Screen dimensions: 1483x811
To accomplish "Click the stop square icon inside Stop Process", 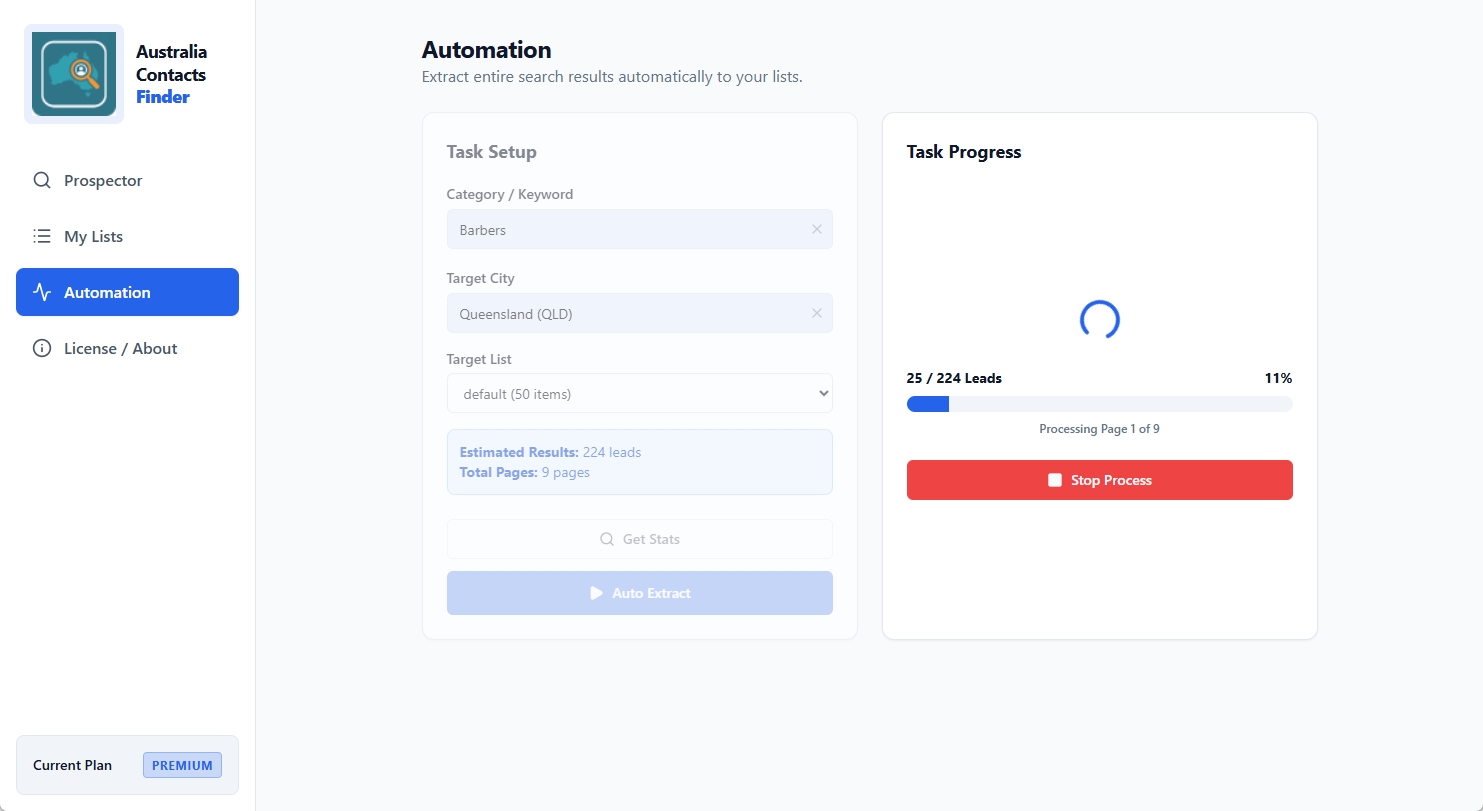I will (1054, 479).
